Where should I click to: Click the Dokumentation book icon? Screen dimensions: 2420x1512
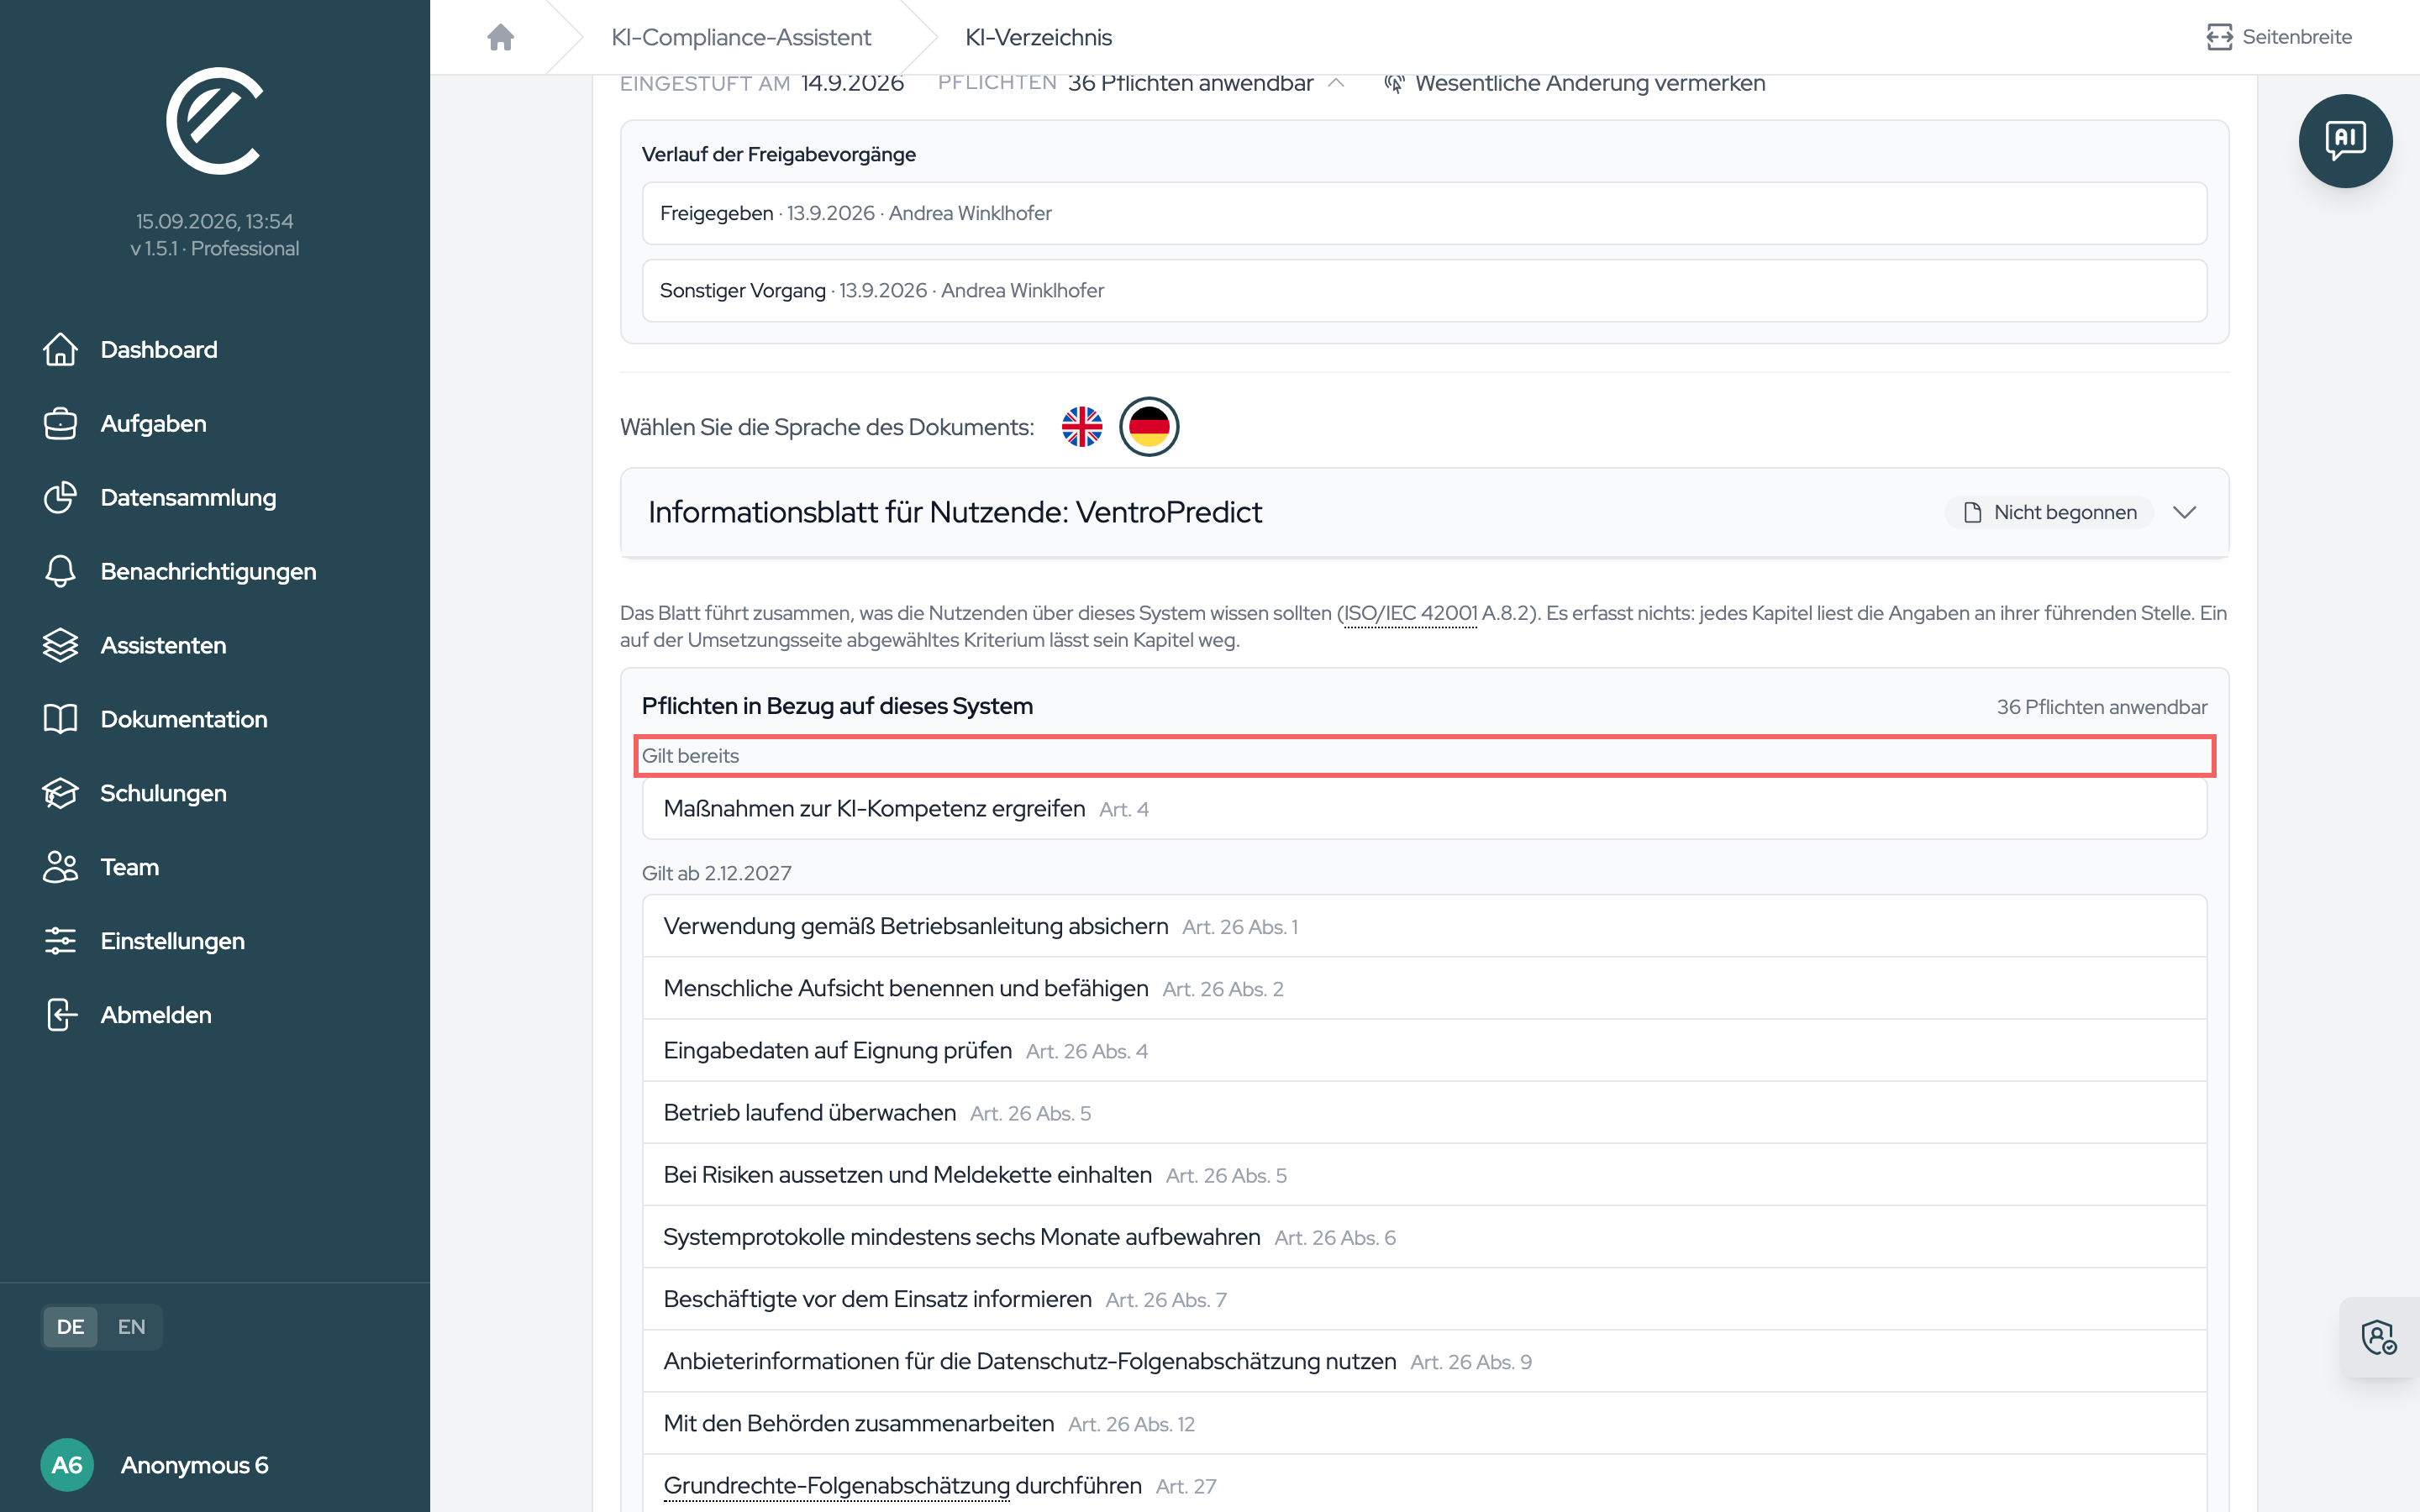click(x=60, y=719)
